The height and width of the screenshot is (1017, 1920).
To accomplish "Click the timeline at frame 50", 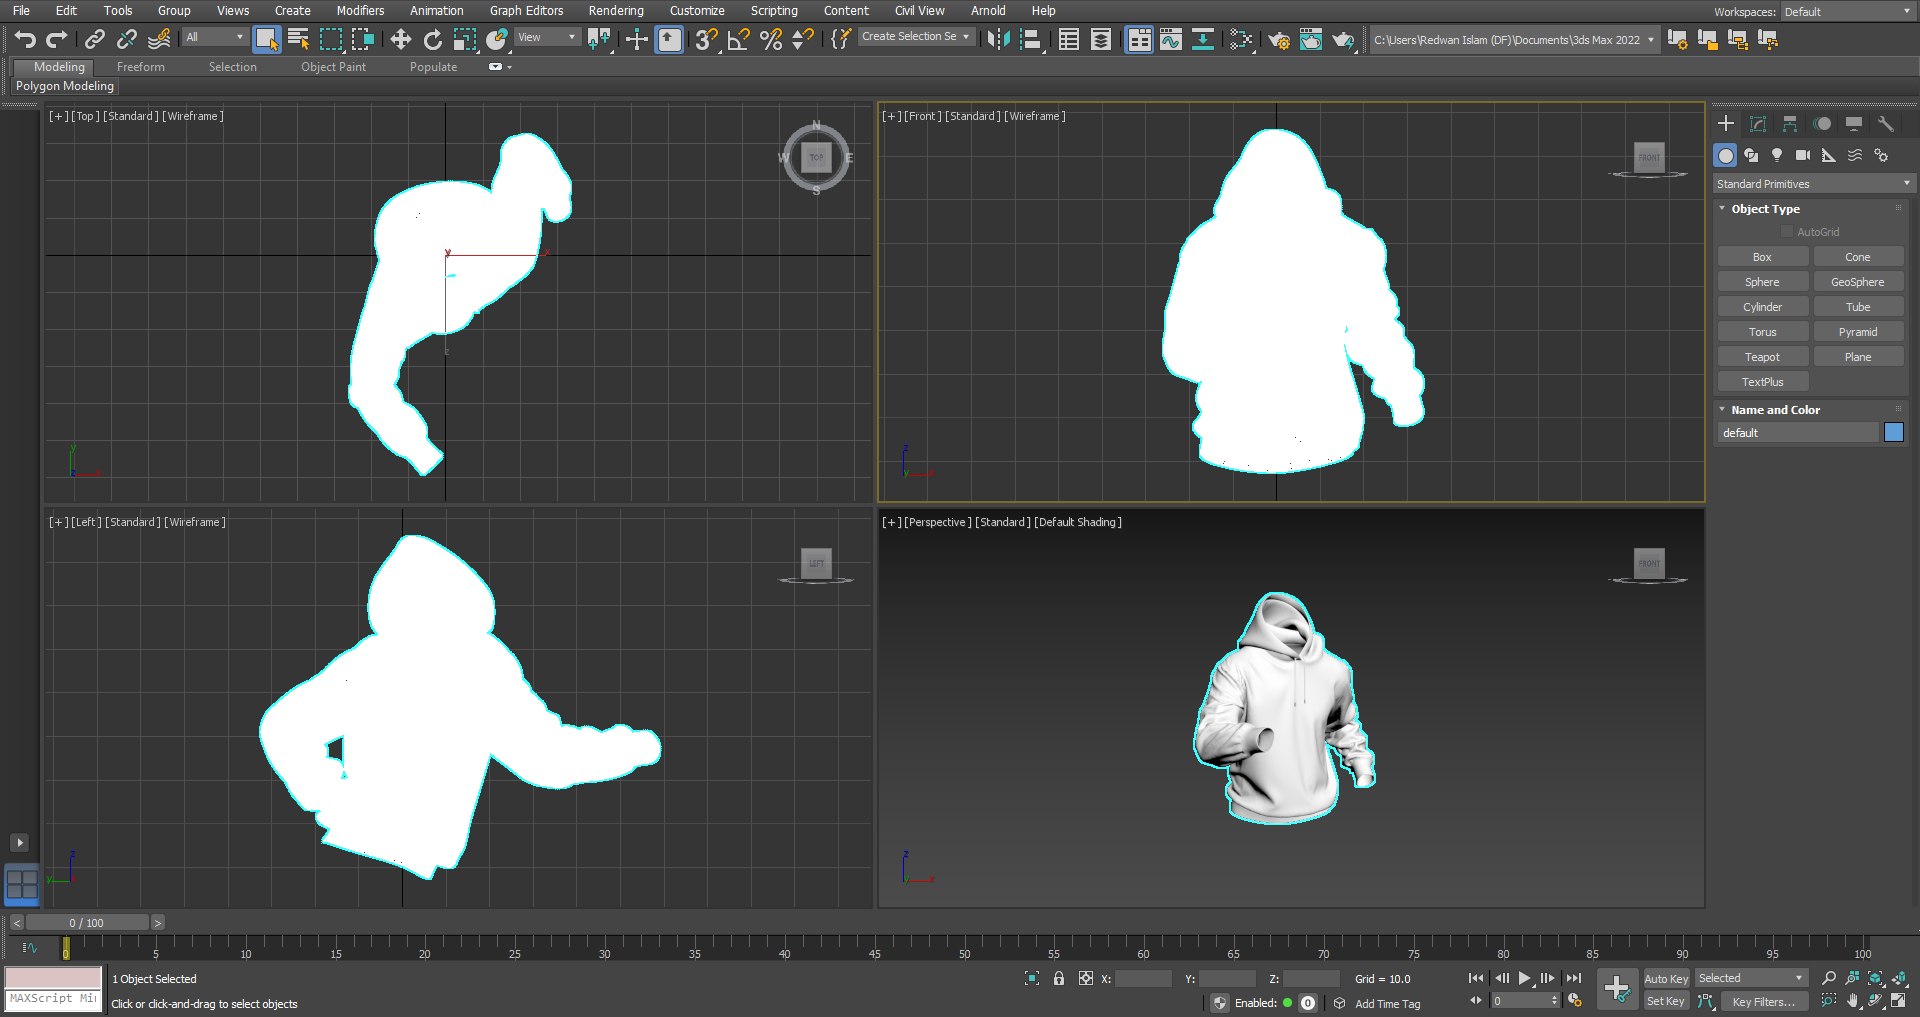I will [x=964, y=947].
